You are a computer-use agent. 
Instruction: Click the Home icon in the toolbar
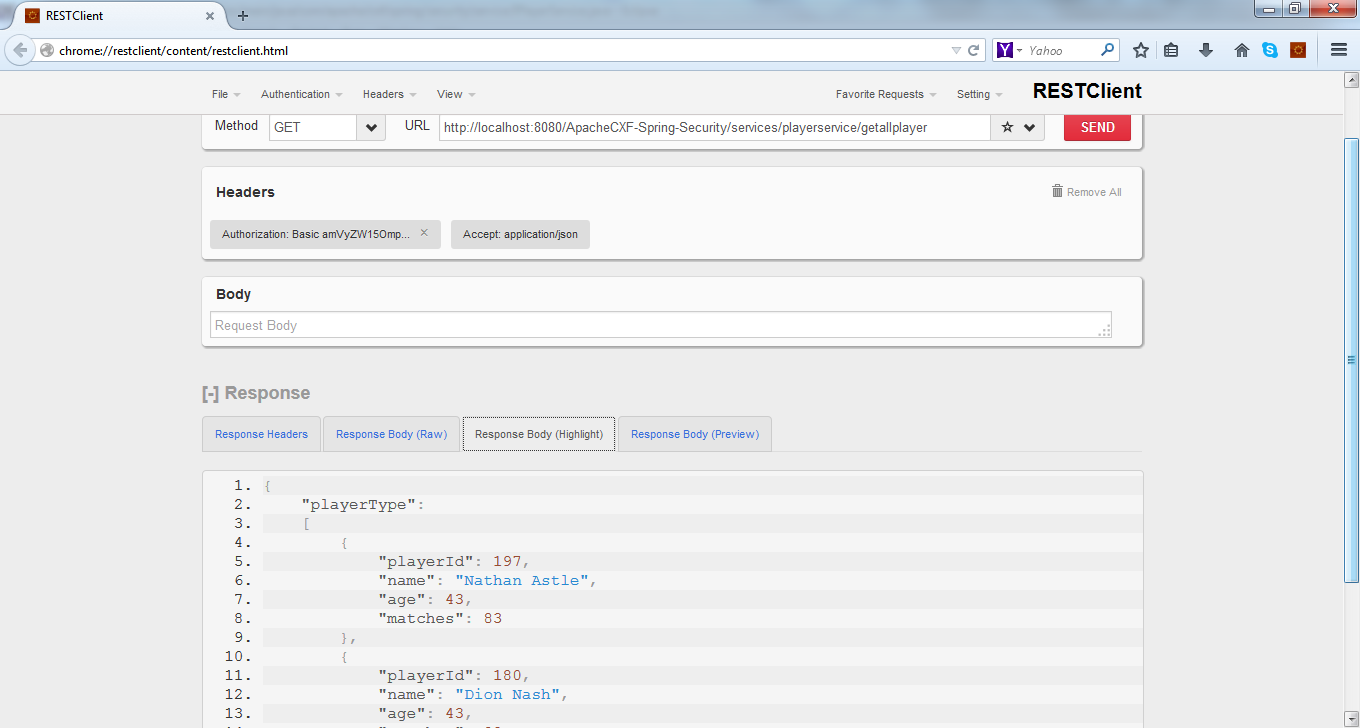(x=1241, y=50)
